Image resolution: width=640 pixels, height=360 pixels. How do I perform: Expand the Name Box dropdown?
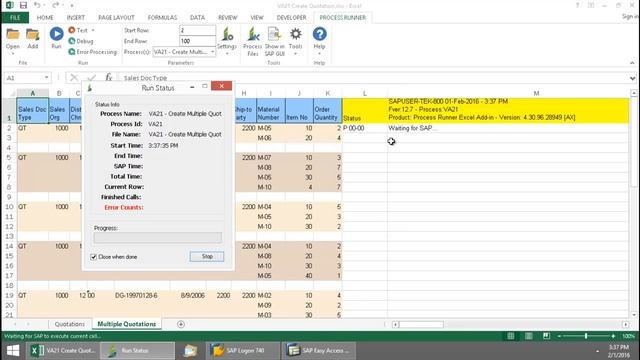tap(46, 78)
